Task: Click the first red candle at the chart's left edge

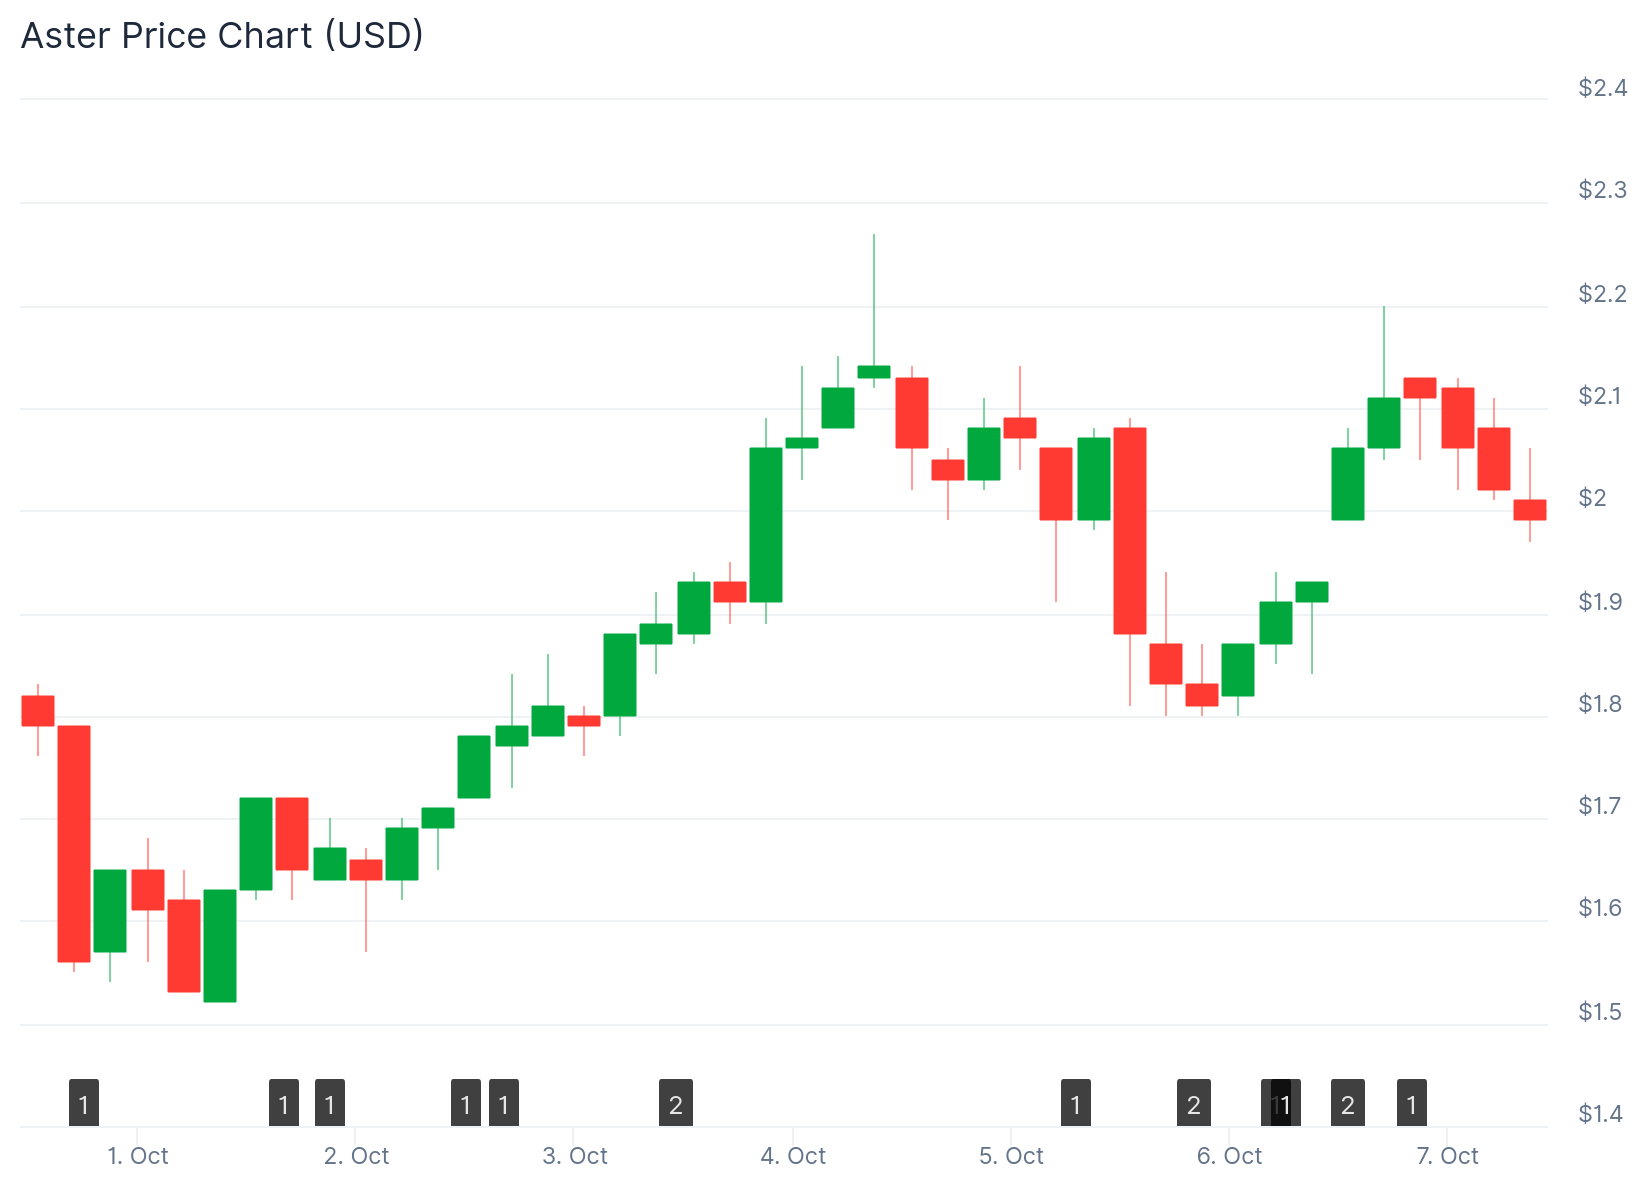Action: [38, 710]
